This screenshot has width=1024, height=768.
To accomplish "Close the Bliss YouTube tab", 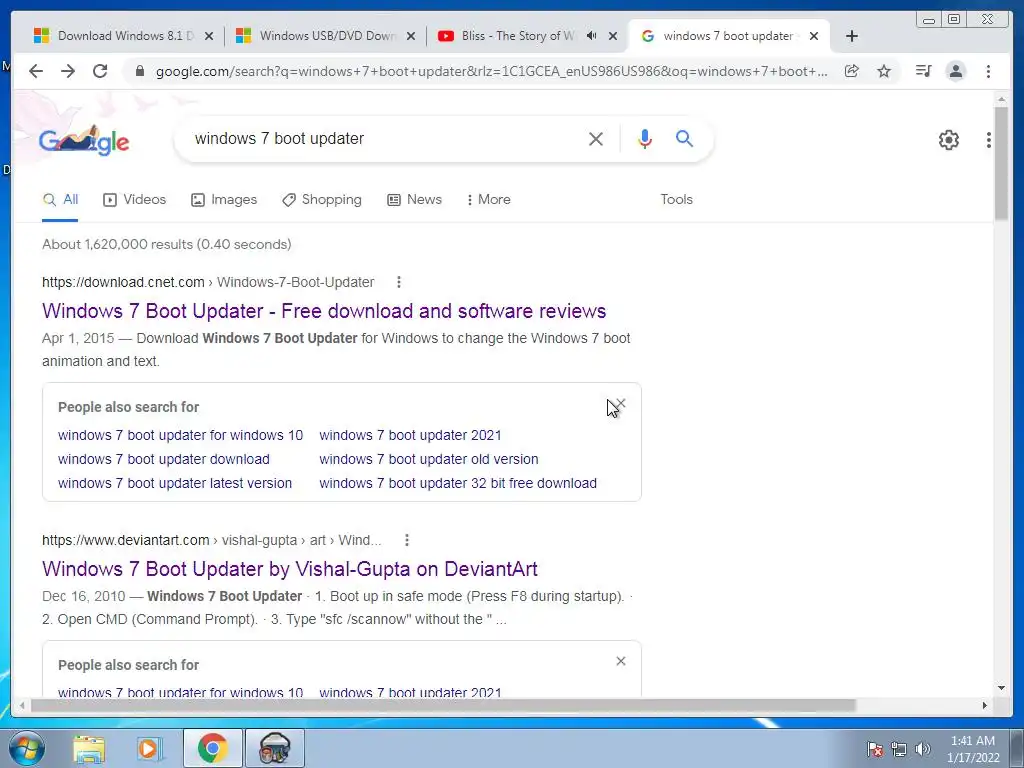I will [613, 36].
